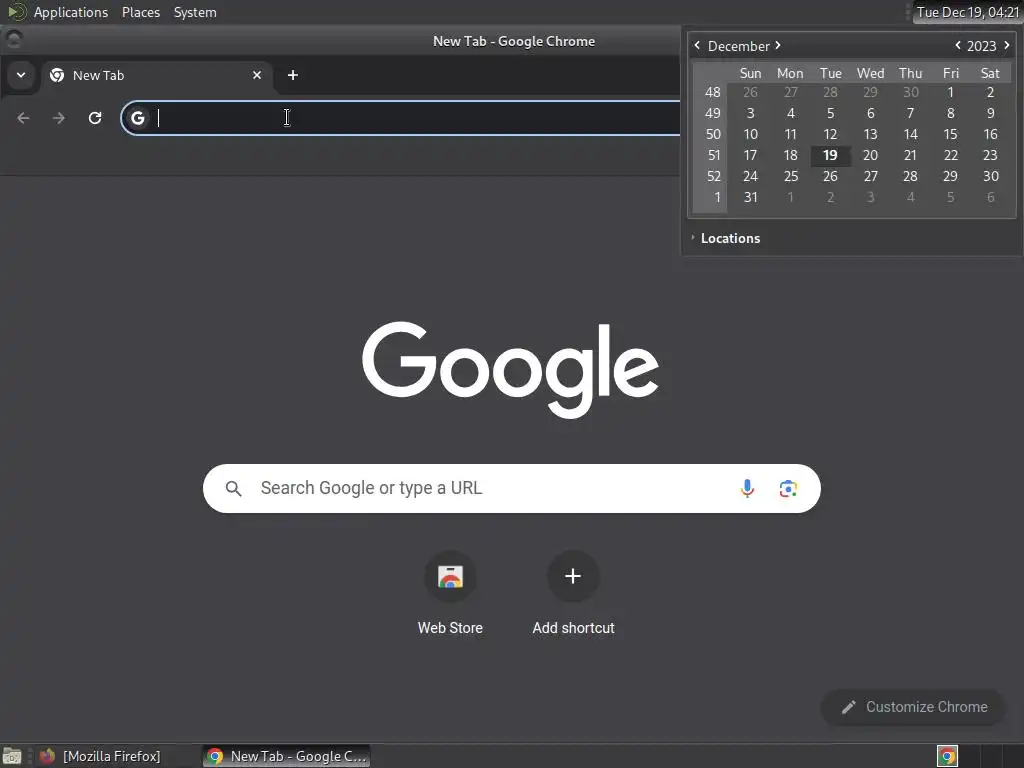Click the December month label
The width and height of the screenshot is (1024, 768).
pyautogui.click(x=738, y=46)
